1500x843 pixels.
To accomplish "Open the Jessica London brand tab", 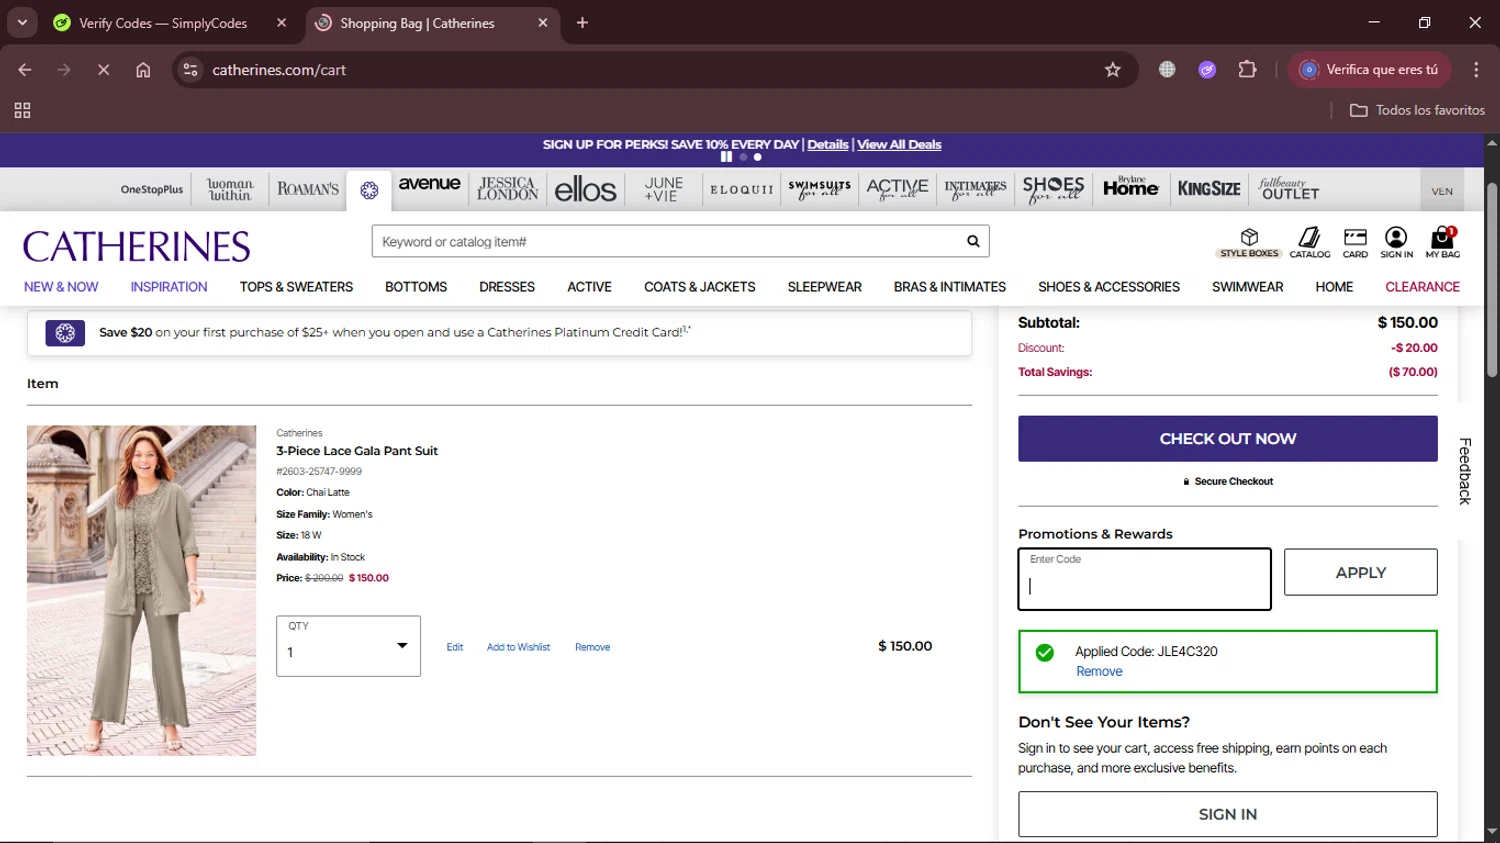I will tap(508, 189).
